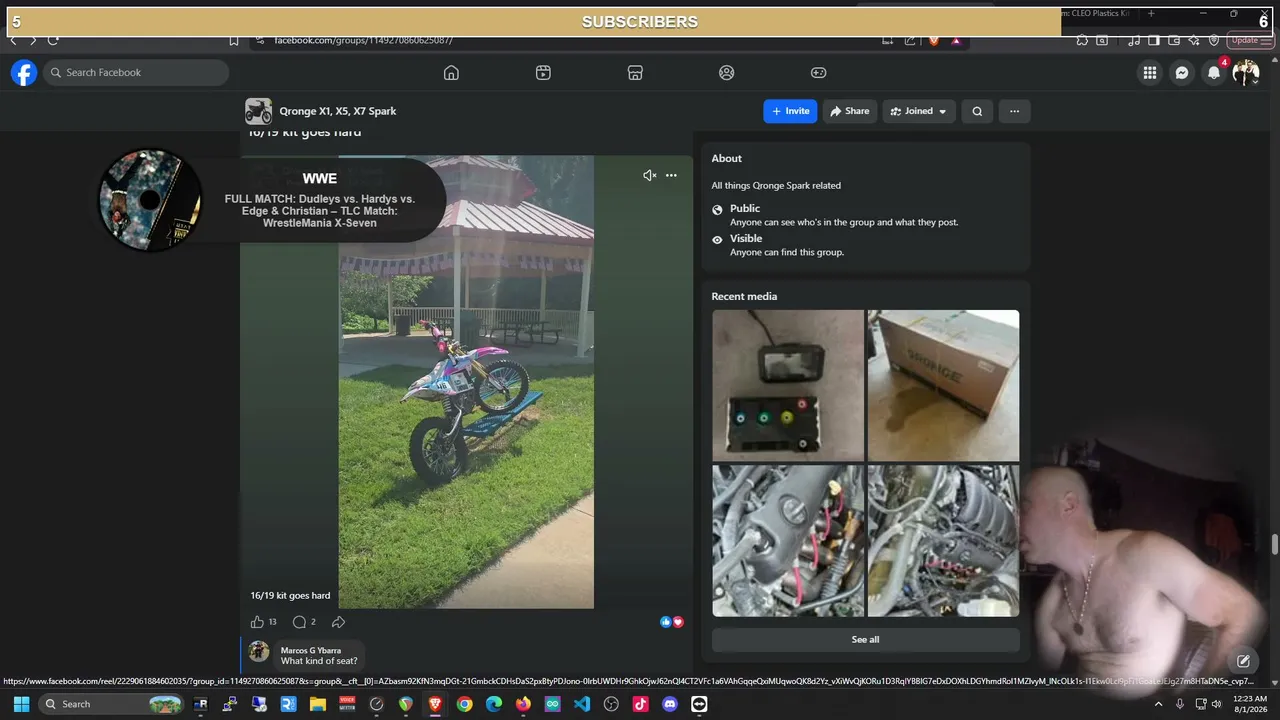Open the post options three-dot menu
Screen dimensions: 1280x720
pyautogui.click(x=671, y=175)
